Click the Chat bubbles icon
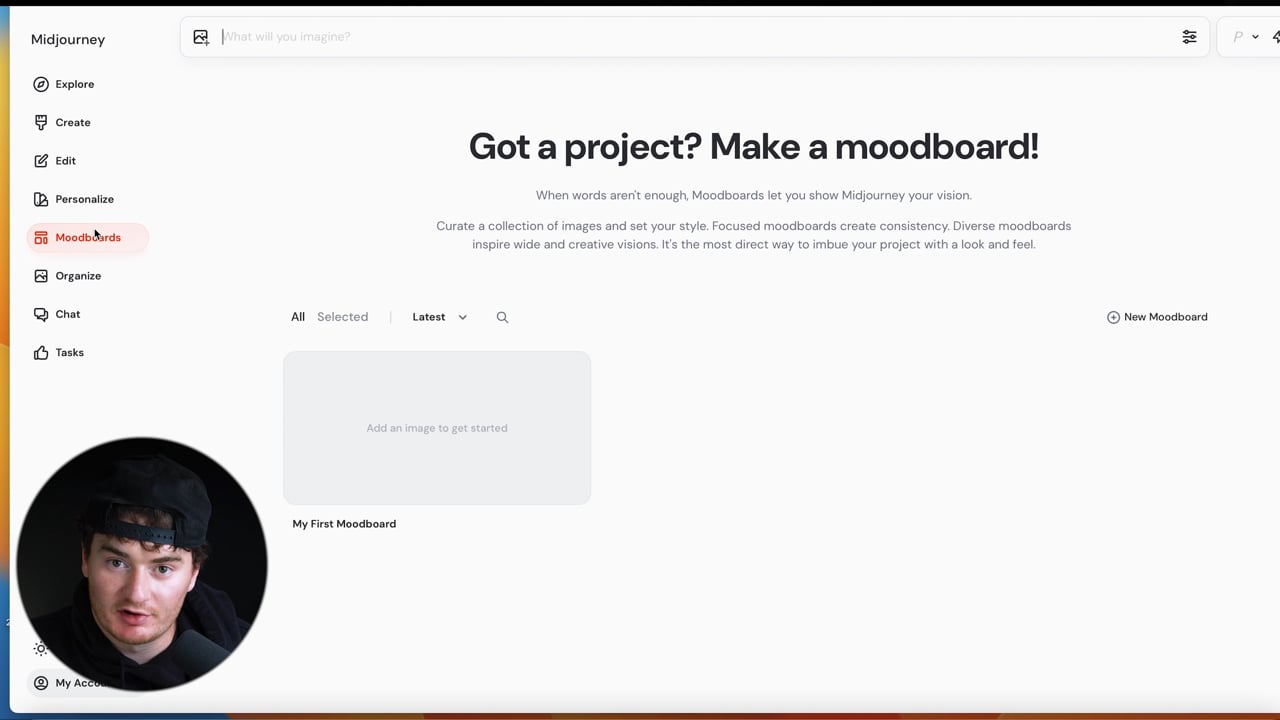 41,314
